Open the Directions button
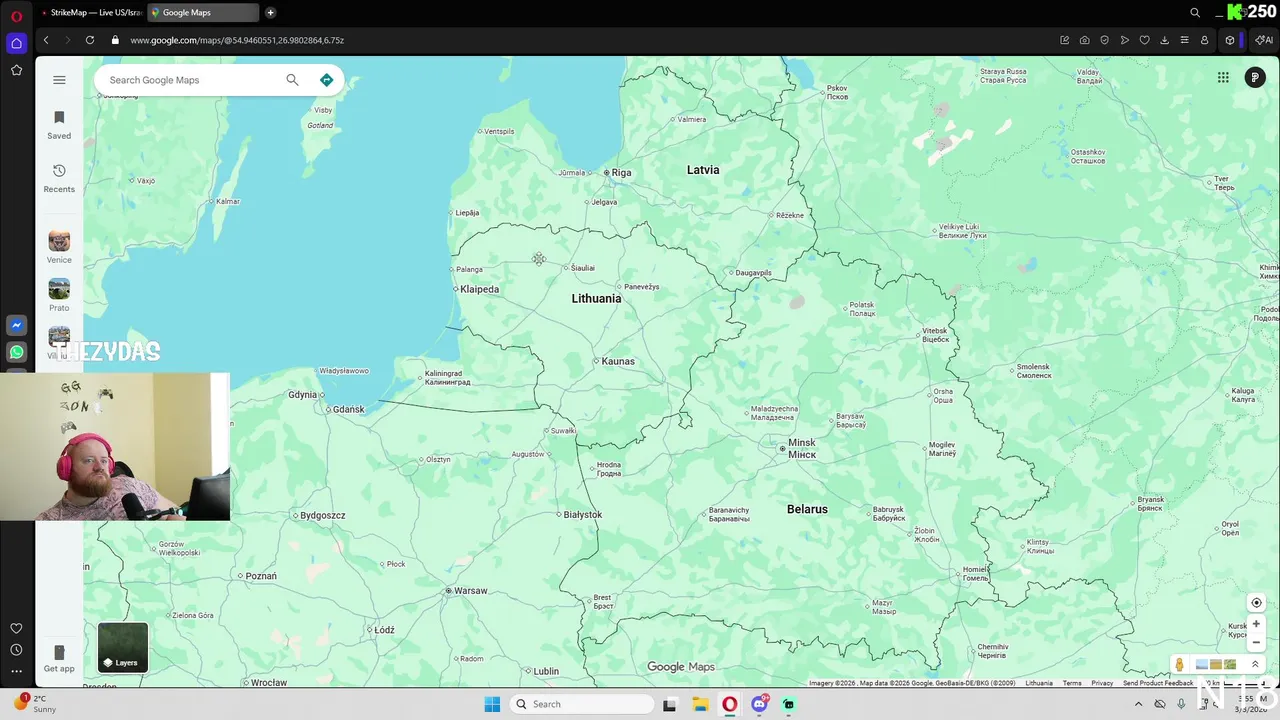Image resolution: width=1280 pixels, height=720 pixels. click(x=326, y=80)
